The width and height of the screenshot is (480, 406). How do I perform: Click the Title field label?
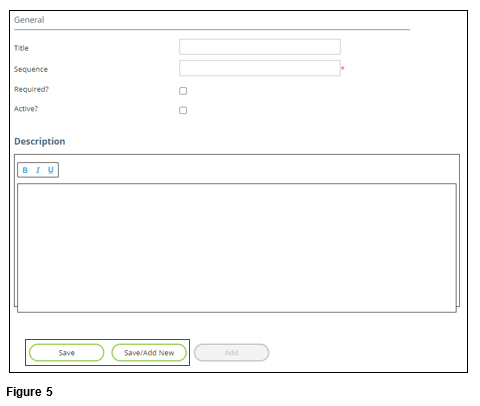coord(21,48)
